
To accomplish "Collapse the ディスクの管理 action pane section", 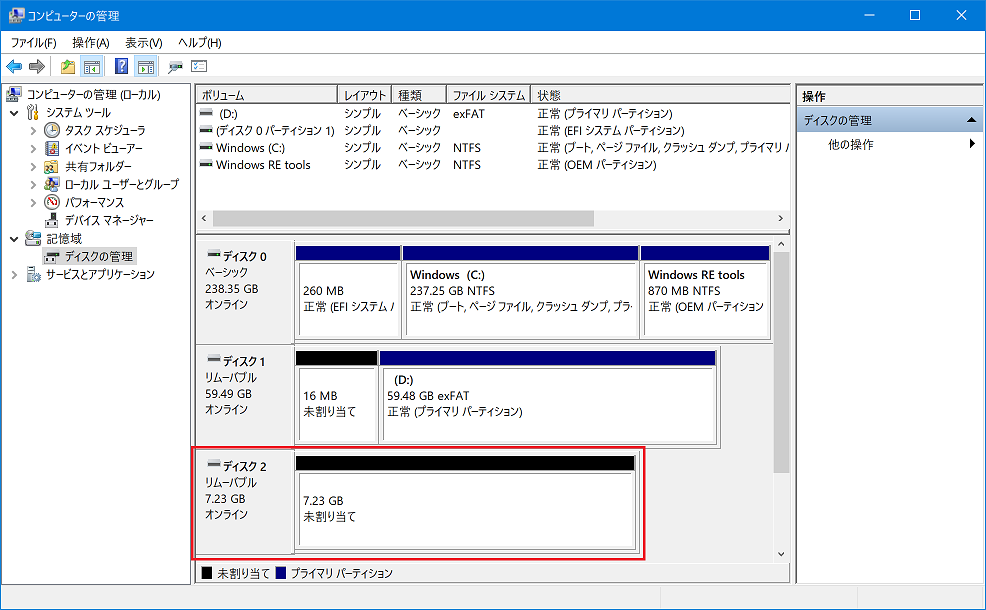I will pyautogui.click(x=972, y=118).
